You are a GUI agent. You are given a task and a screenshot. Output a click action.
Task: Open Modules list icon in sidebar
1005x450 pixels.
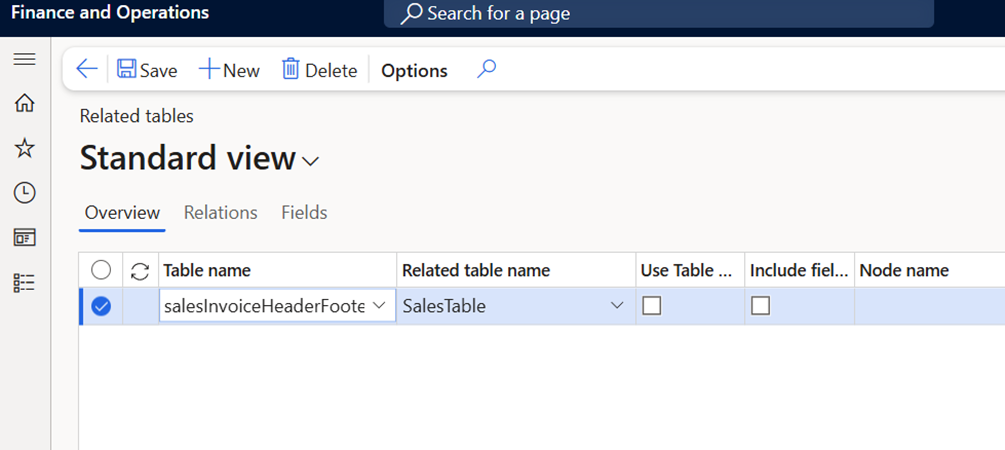pos(24,283)
